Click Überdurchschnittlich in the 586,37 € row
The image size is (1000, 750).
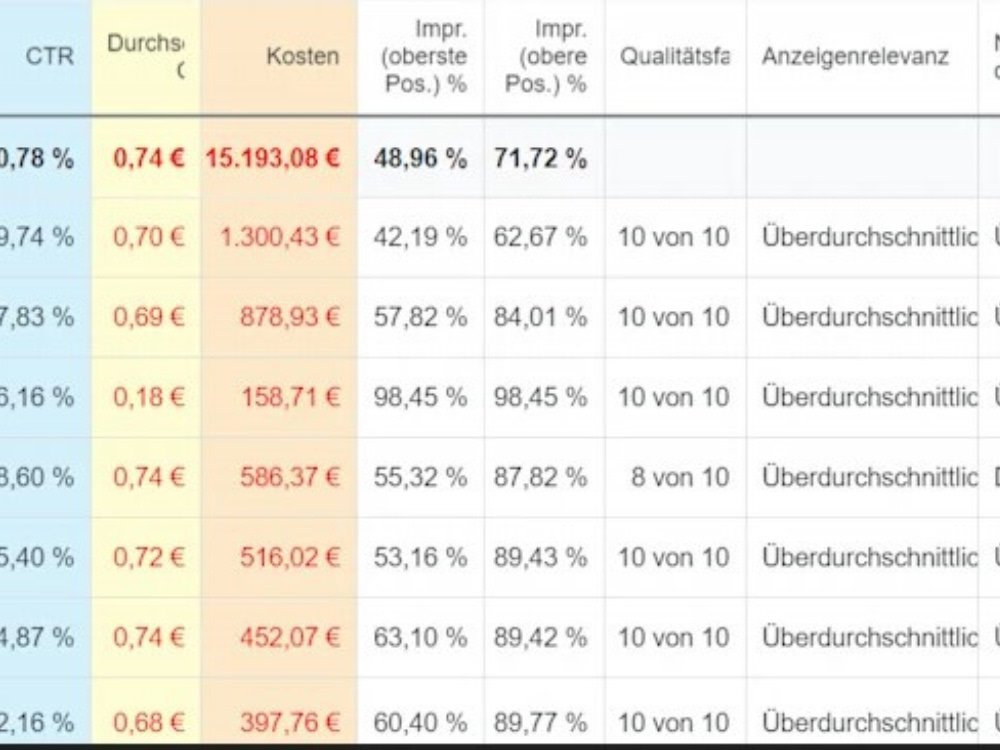869,477
